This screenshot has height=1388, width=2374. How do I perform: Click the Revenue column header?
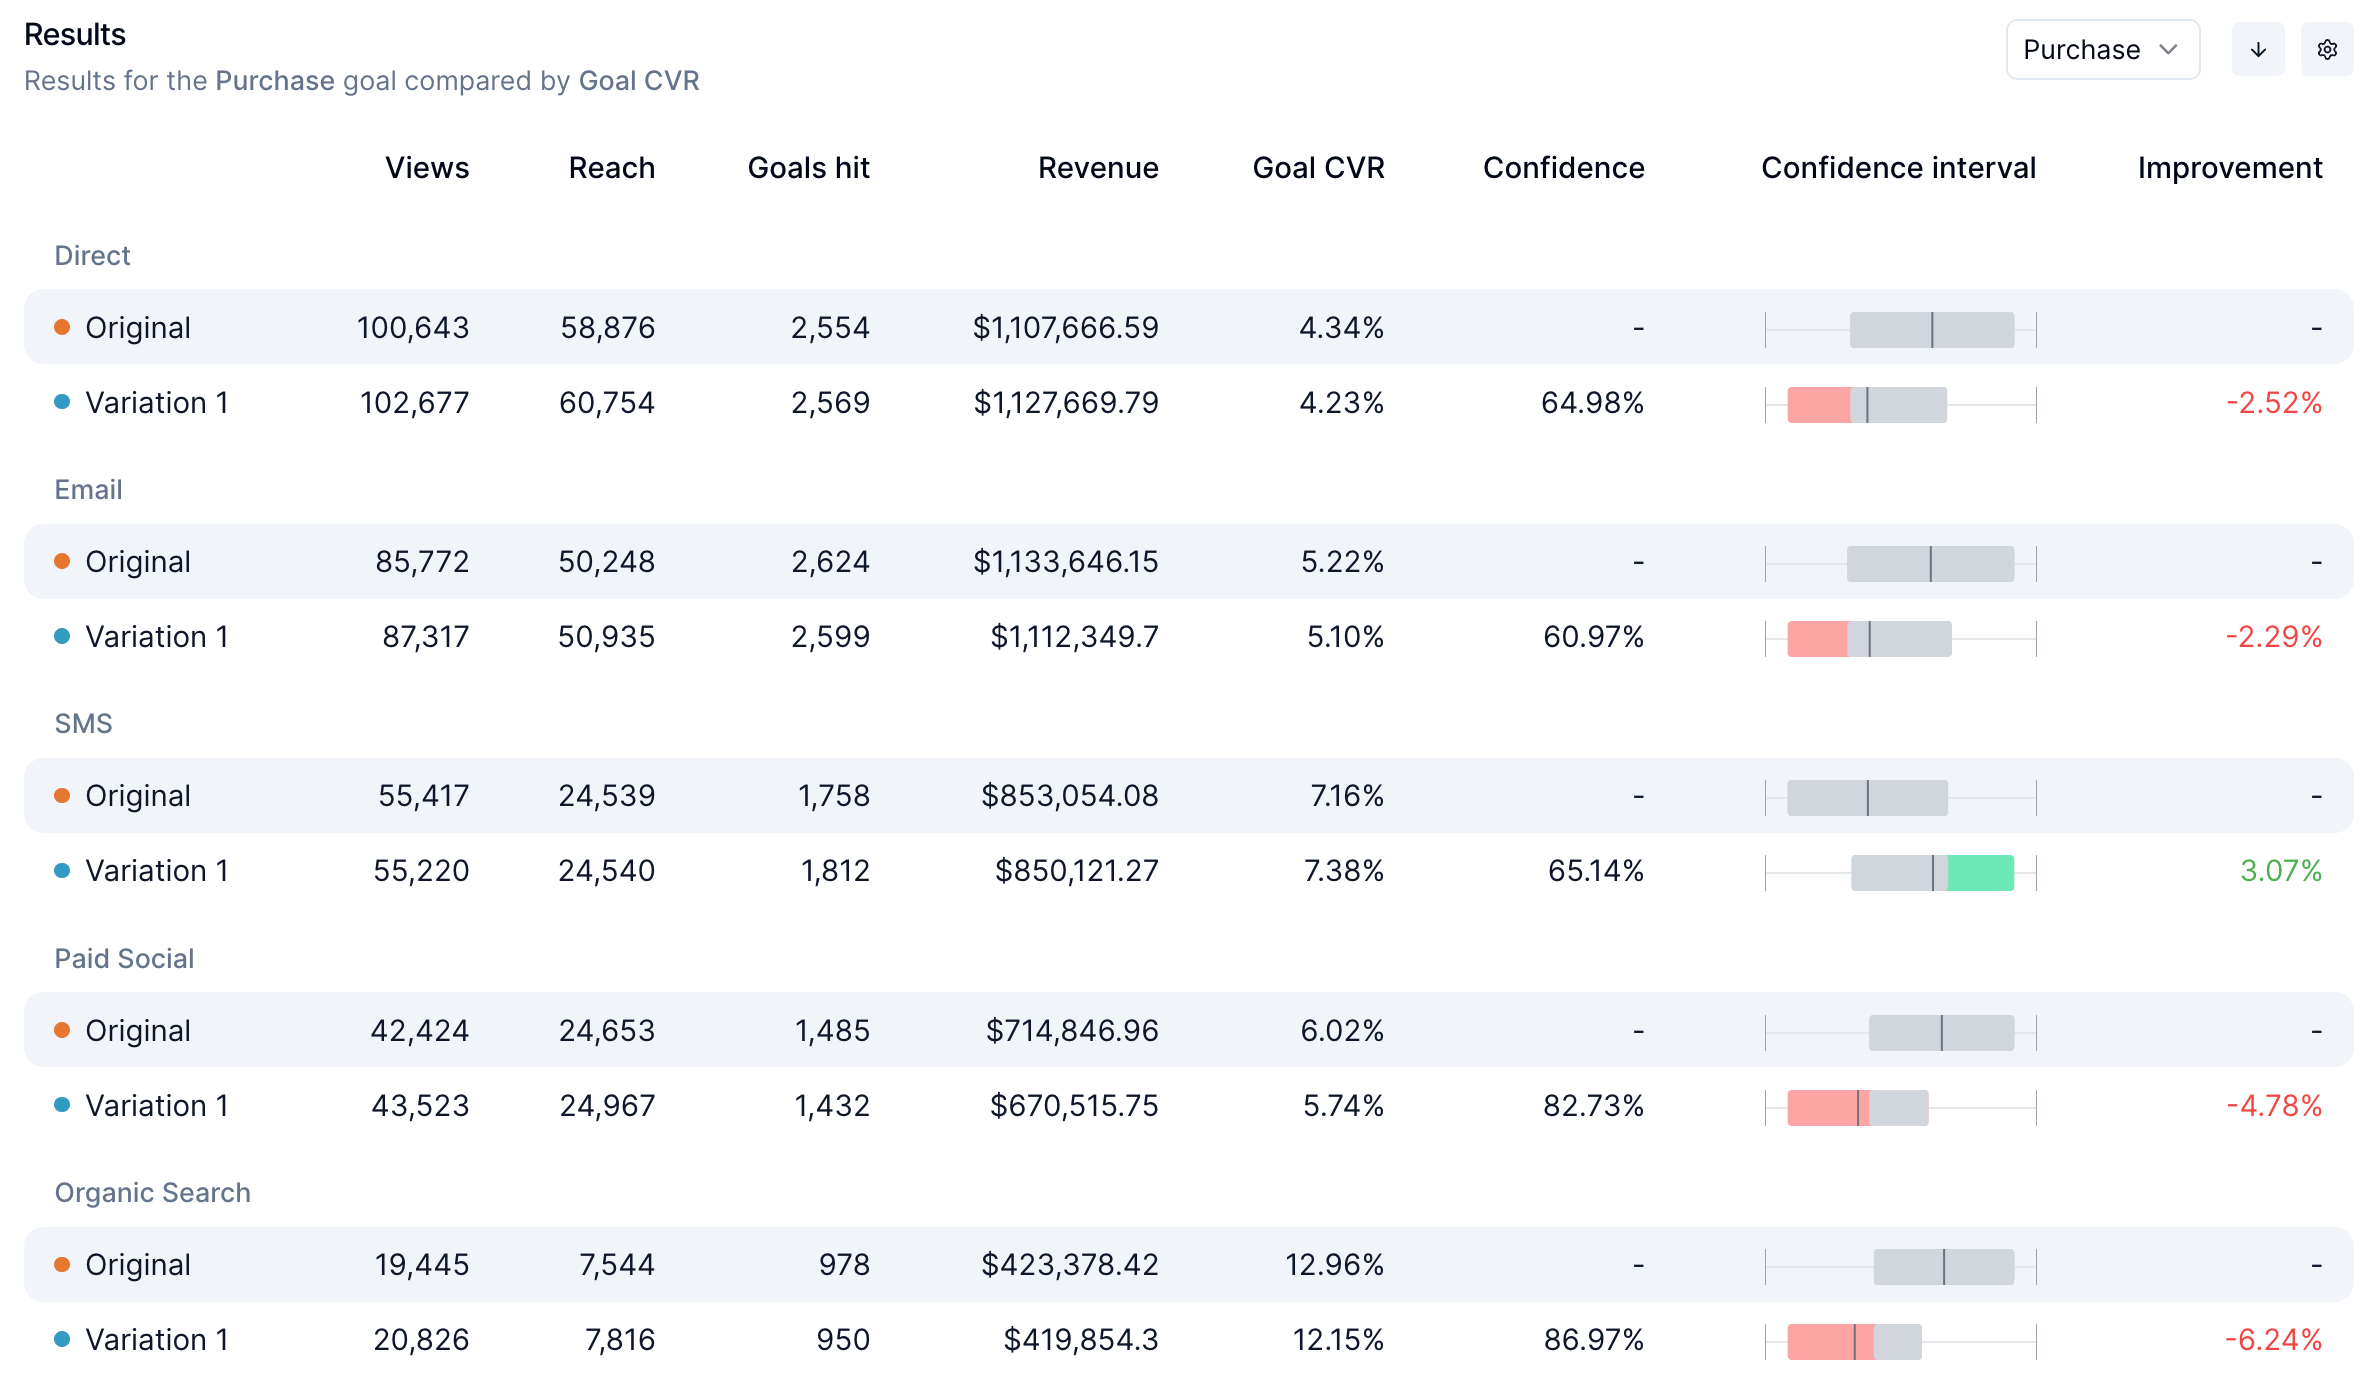pyautogui.click(x=1097, y=168)
